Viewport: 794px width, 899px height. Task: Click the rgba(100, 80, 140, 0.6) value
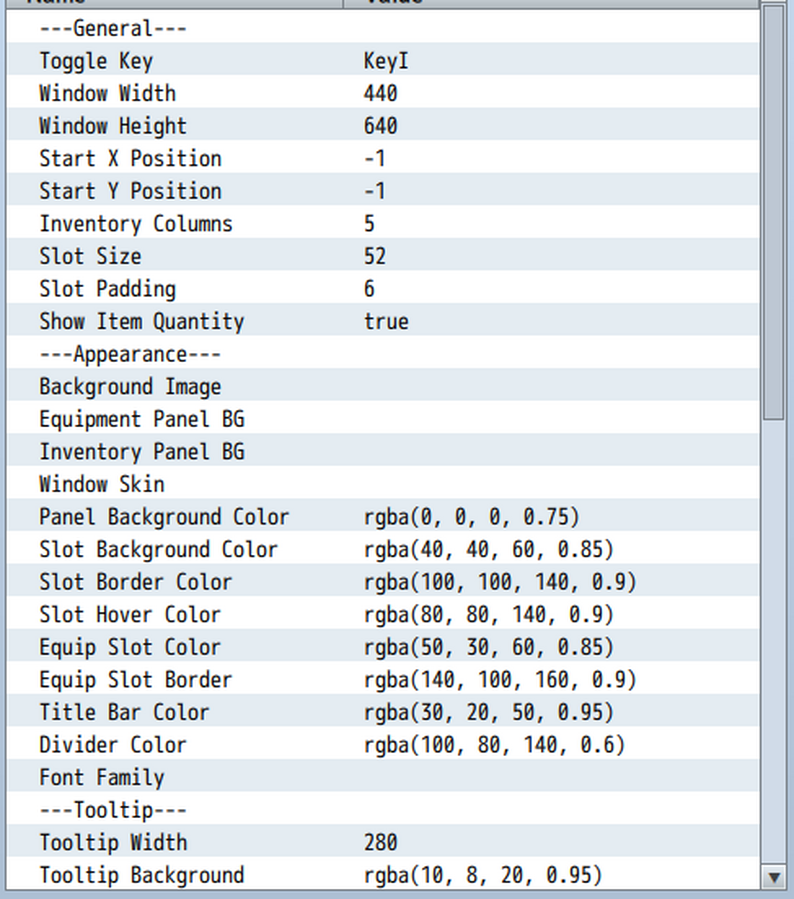click(494, 745)
